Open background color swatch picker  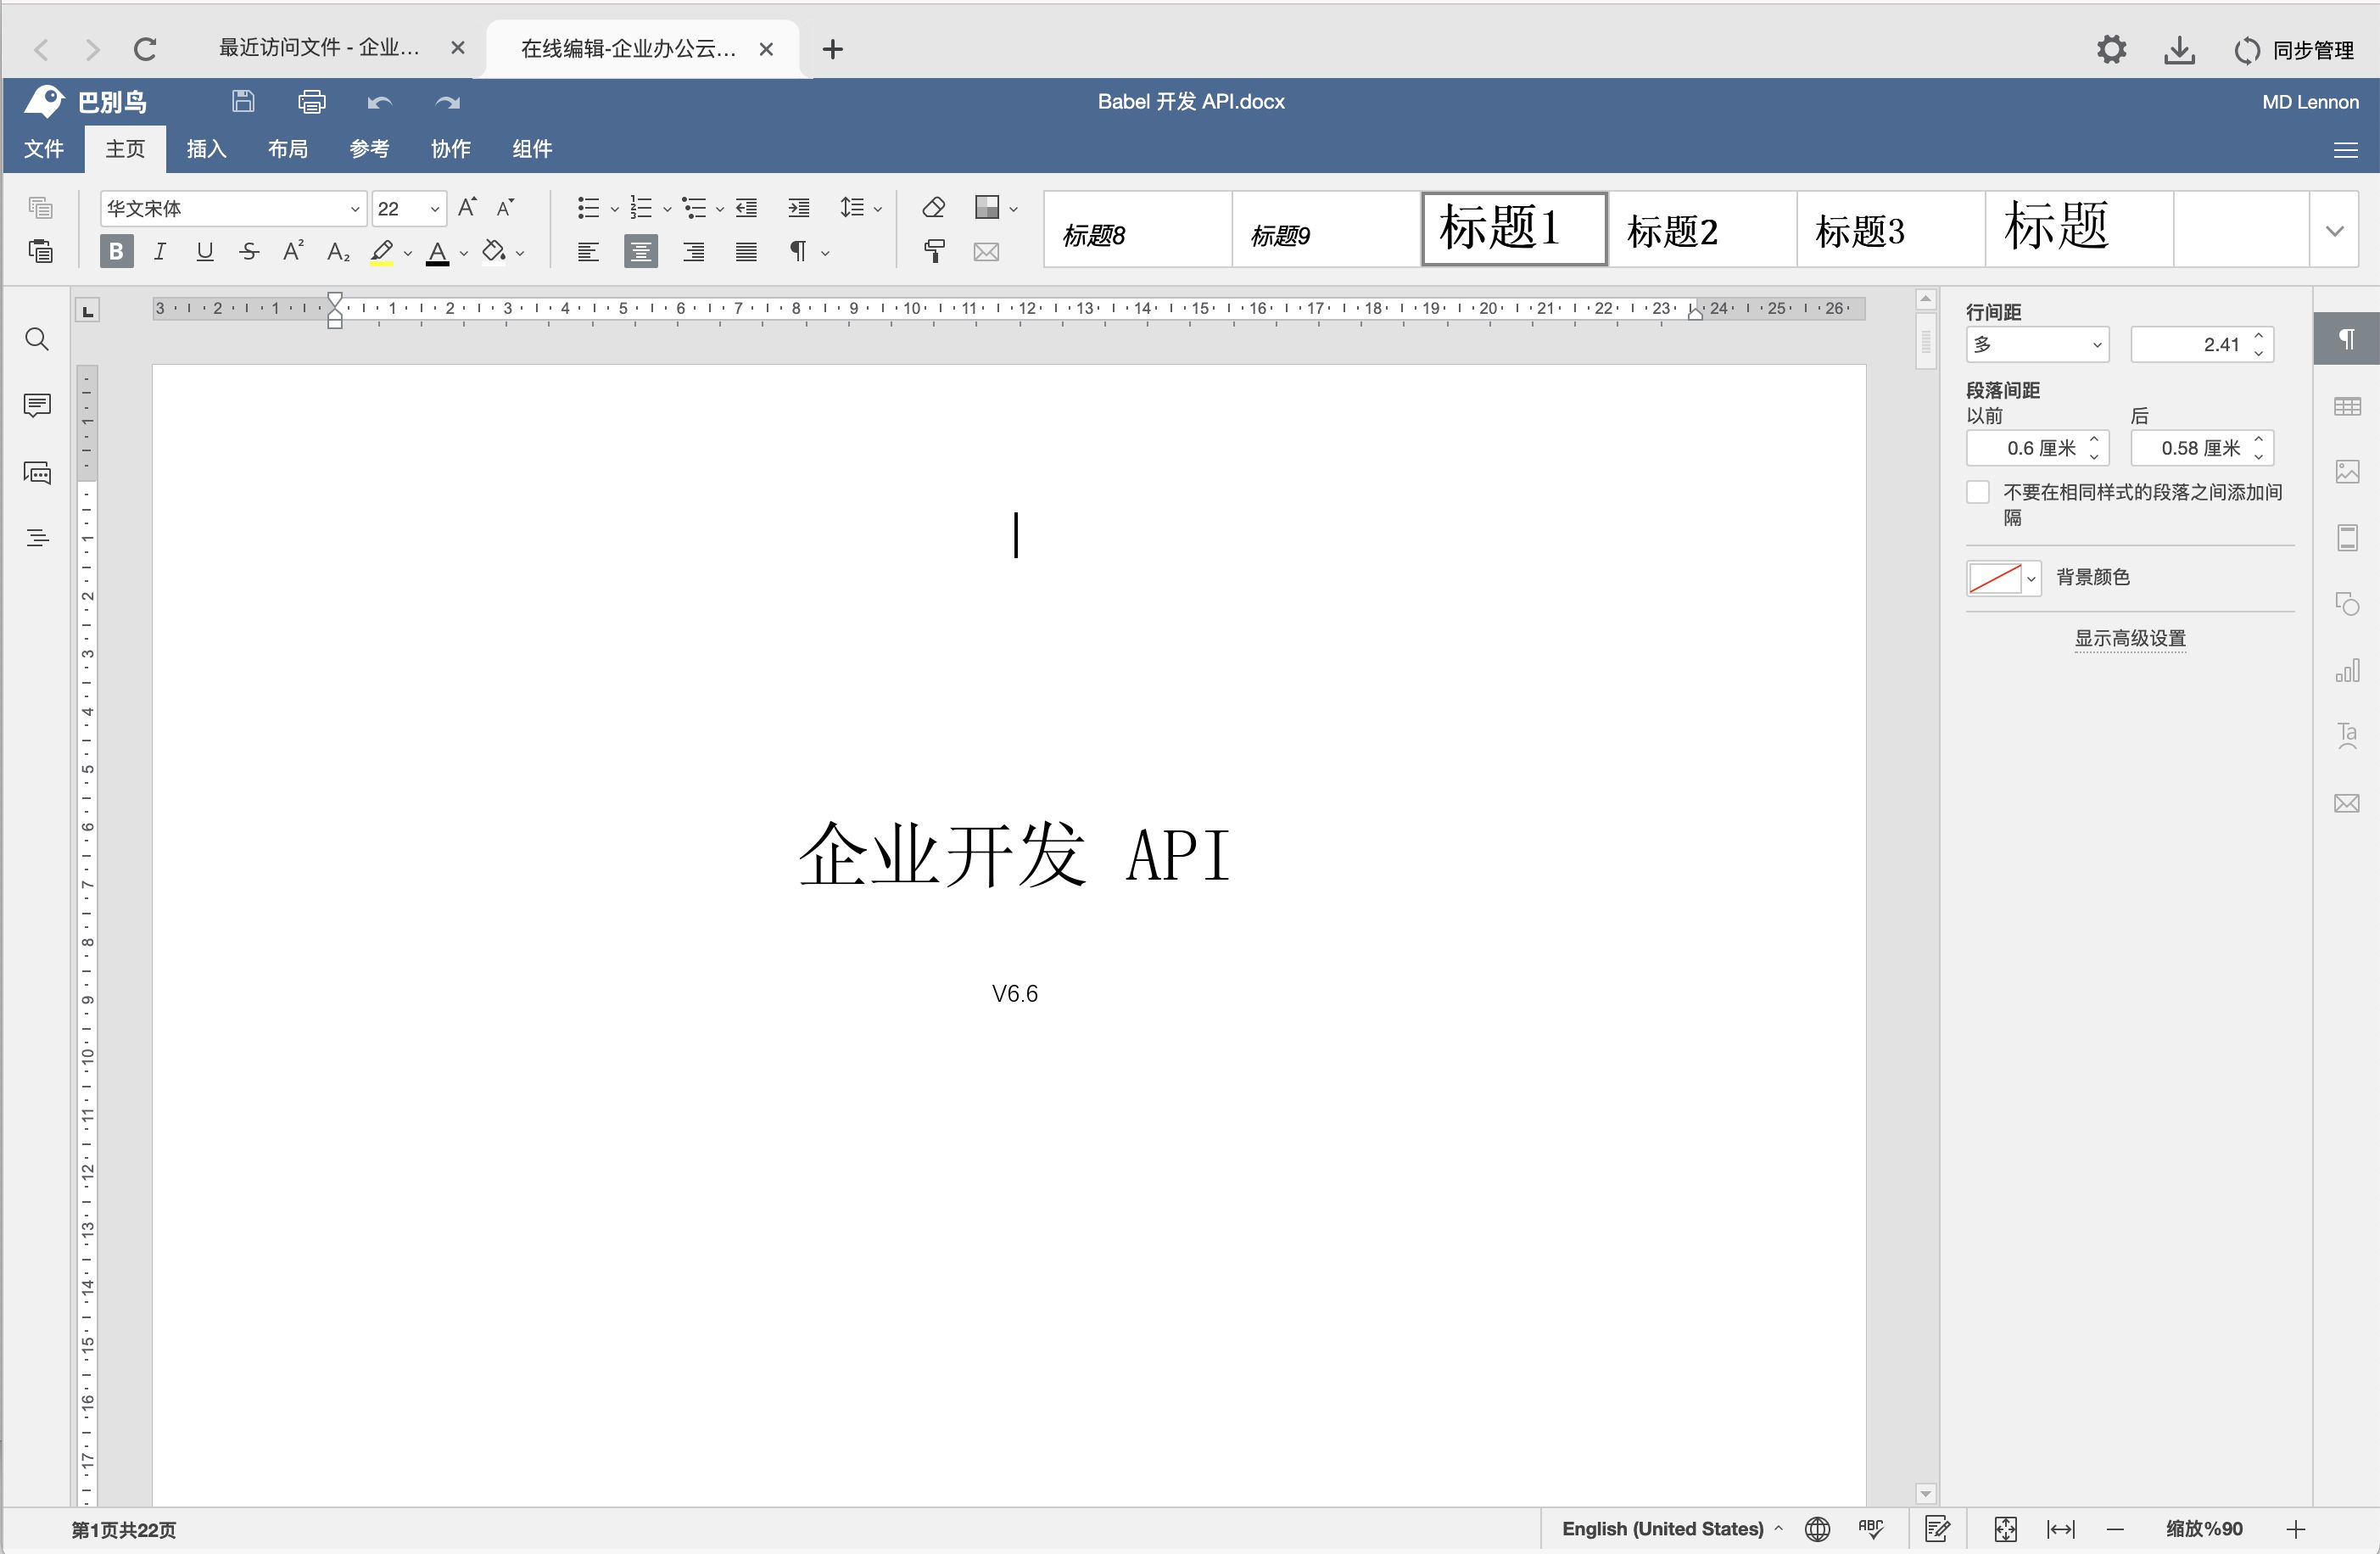pyautogui.click(x=2003, y=578)
